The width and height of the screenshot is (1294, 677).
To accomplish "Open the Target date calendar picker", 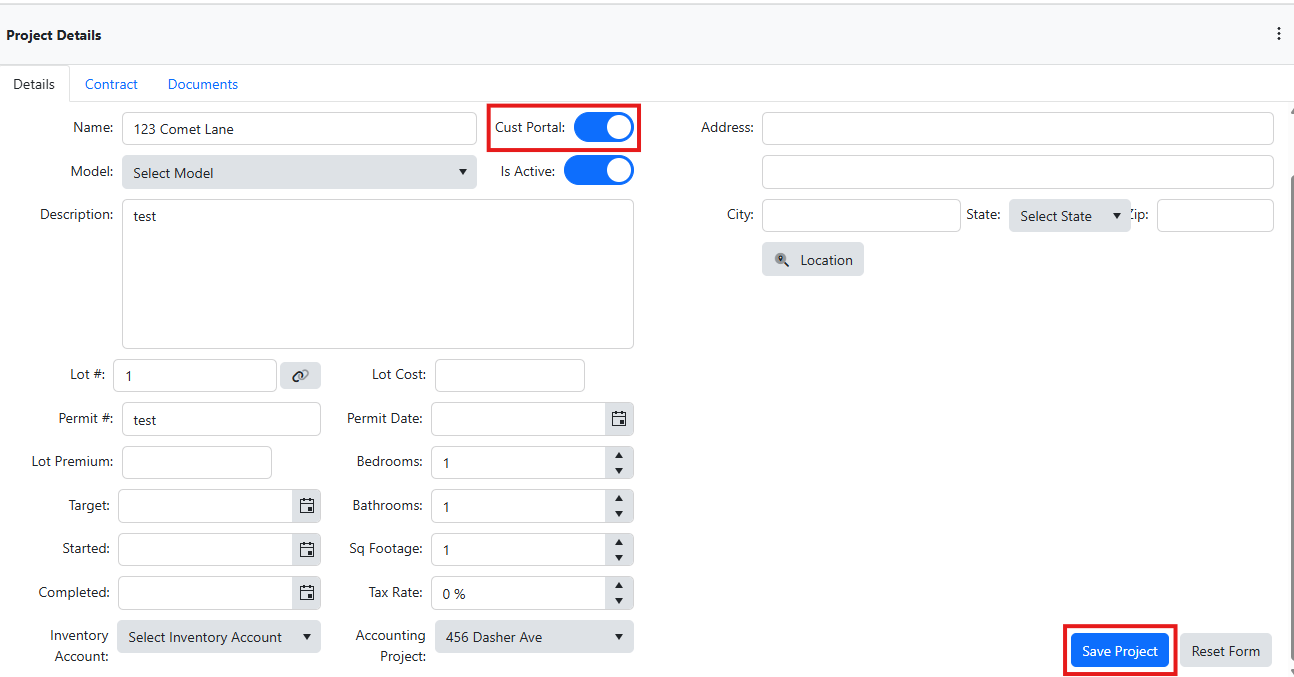I will tap(307, 506).
